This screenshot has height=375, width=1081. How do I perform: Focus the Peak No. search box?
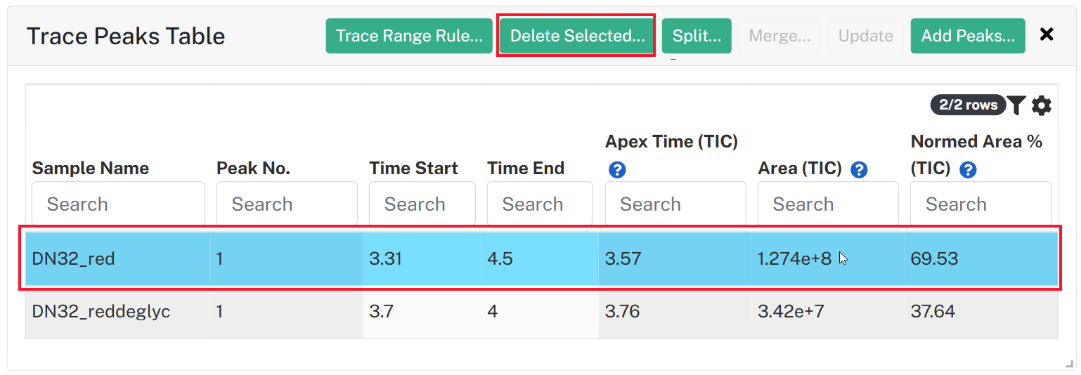click(287, 203)
